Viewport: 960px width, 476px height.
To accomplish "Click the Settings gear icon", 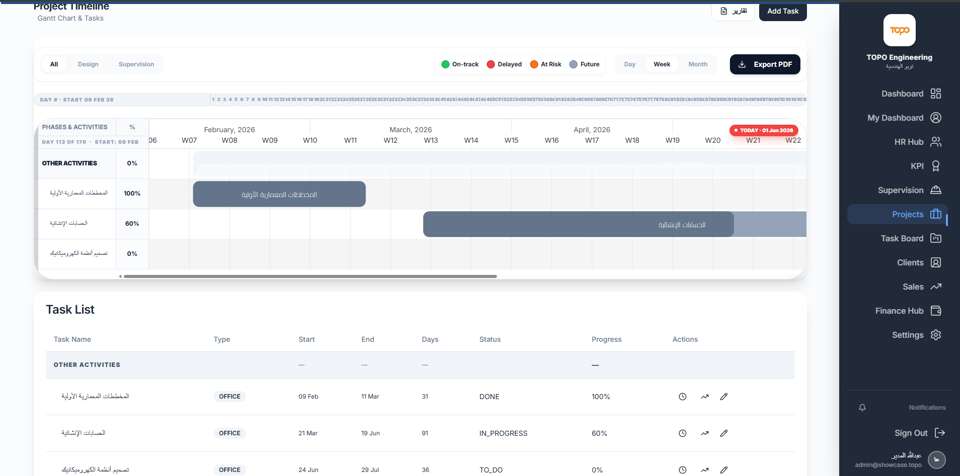I will click(935, 335).
